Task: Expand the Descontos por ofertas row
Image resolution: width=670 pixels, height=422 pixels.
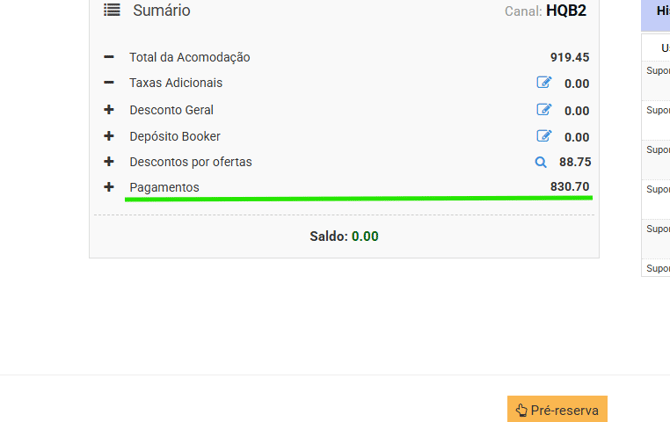Action: pos(109,162)
